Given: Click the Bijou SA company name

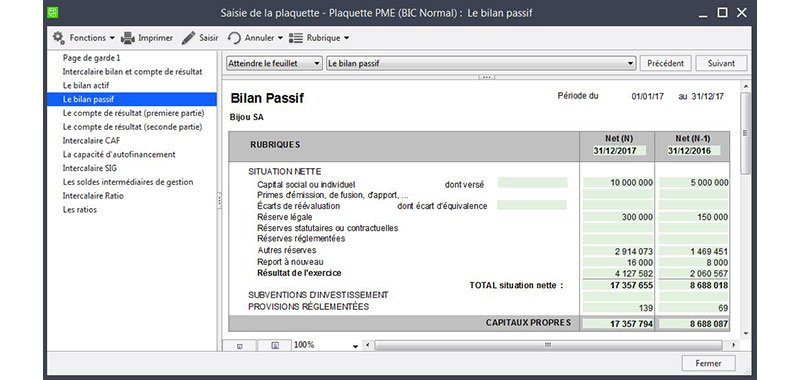Looking at the screenshot, I should point(247,117).
